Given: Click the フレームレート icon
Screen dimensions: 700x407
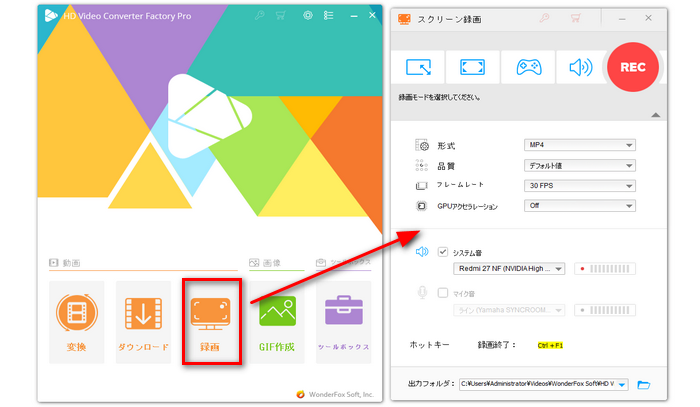Looking at the screenshot, I should 421,186.
